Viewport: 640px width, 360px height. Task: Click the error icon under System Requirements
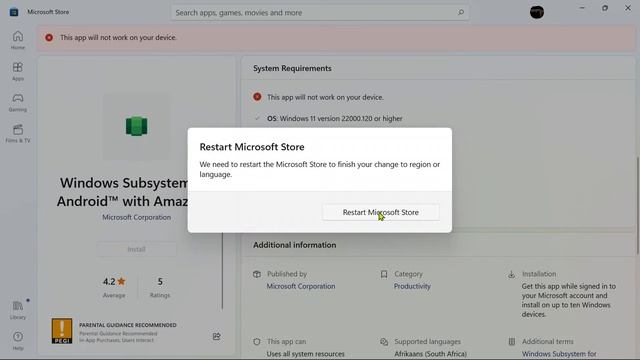tap(257, 97)
